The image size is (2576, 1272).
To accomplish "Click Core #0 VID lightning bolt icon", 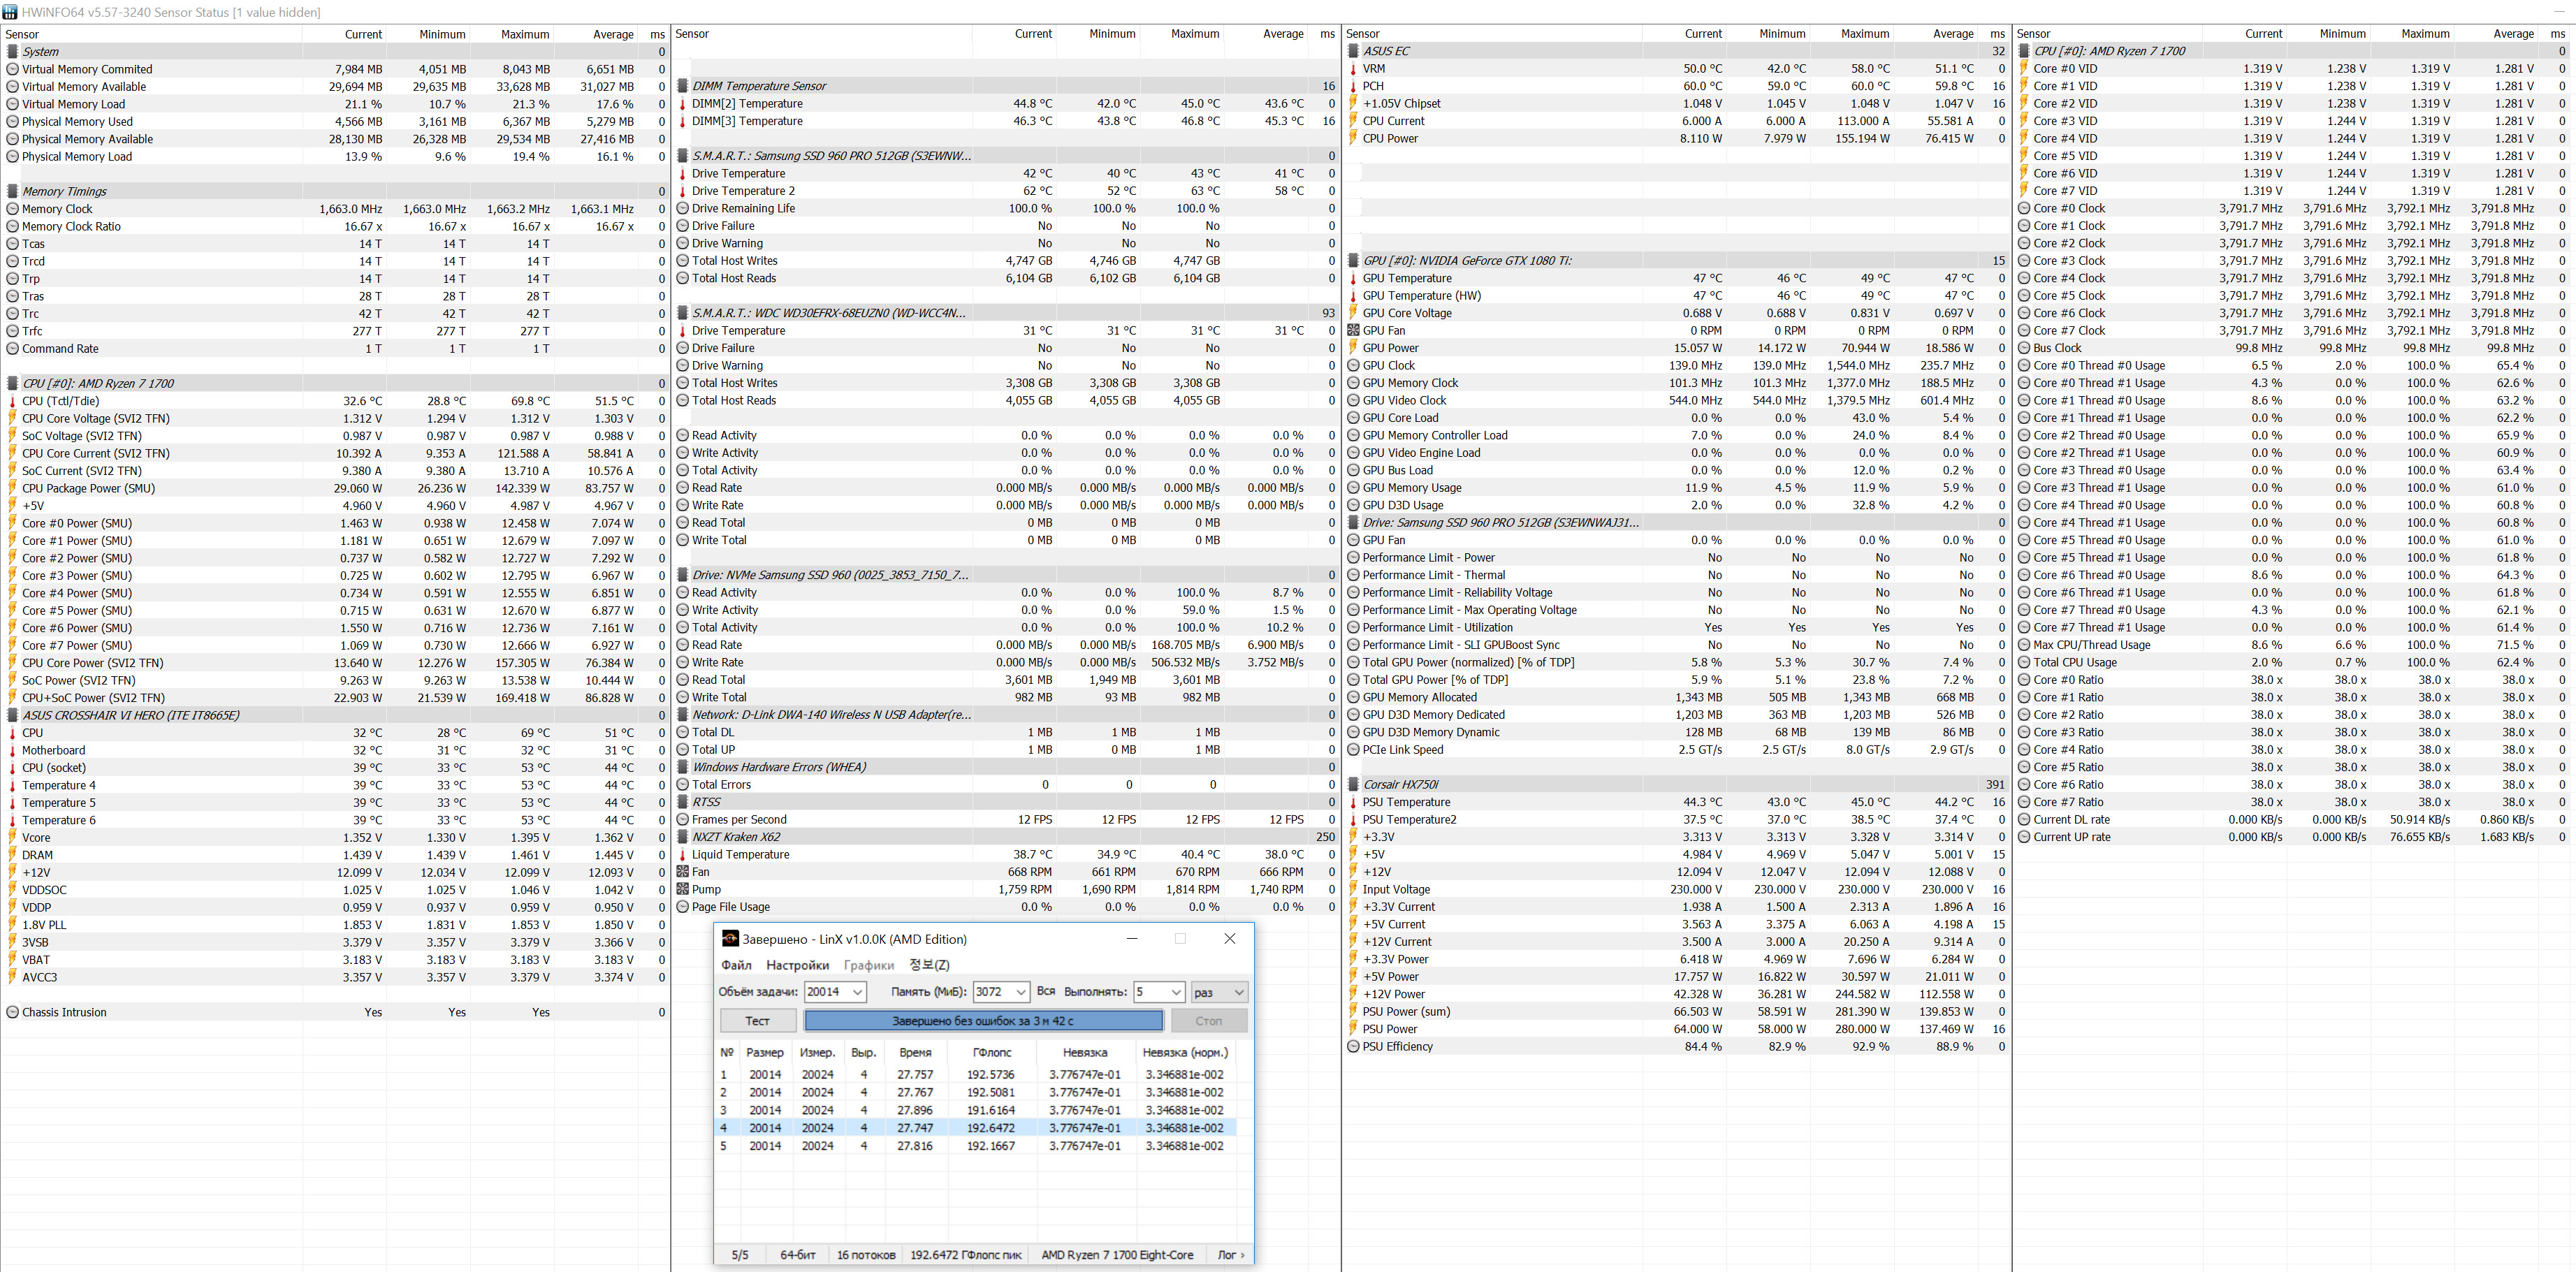I will tap(2024, 69).
